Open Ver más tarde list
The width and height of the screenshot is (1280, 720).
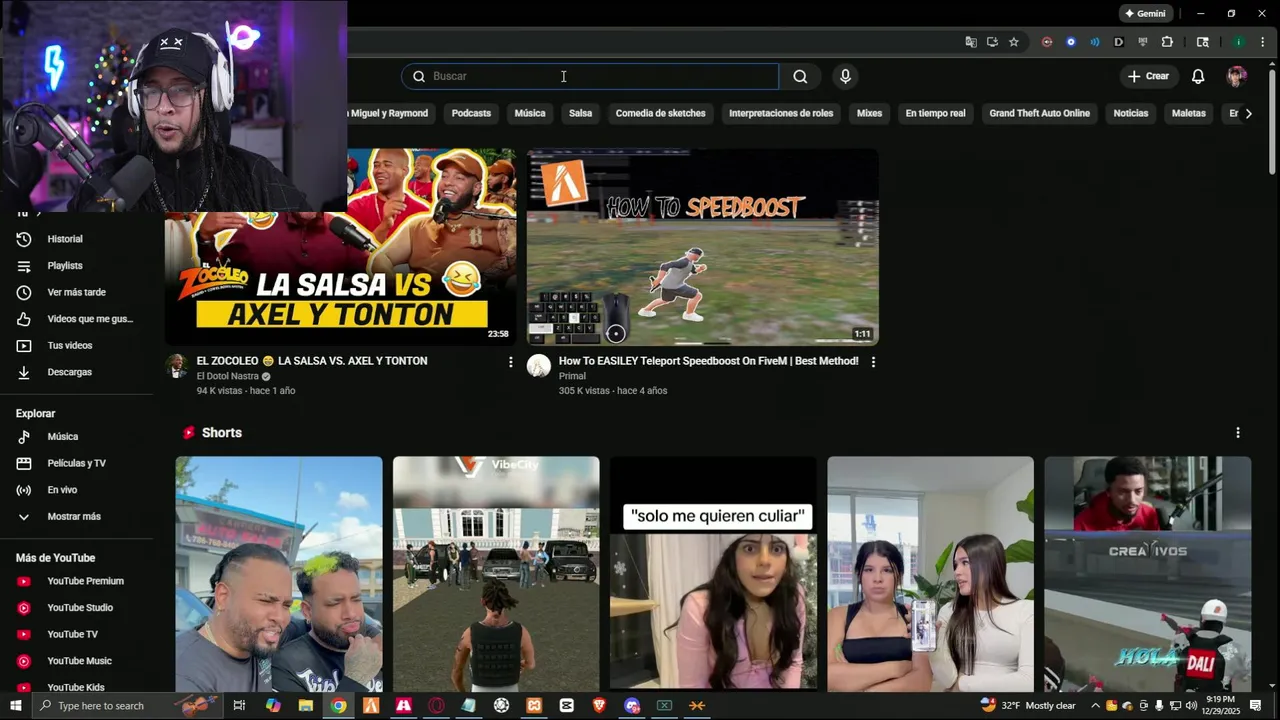pyautogui.click(x=76, y=292)
